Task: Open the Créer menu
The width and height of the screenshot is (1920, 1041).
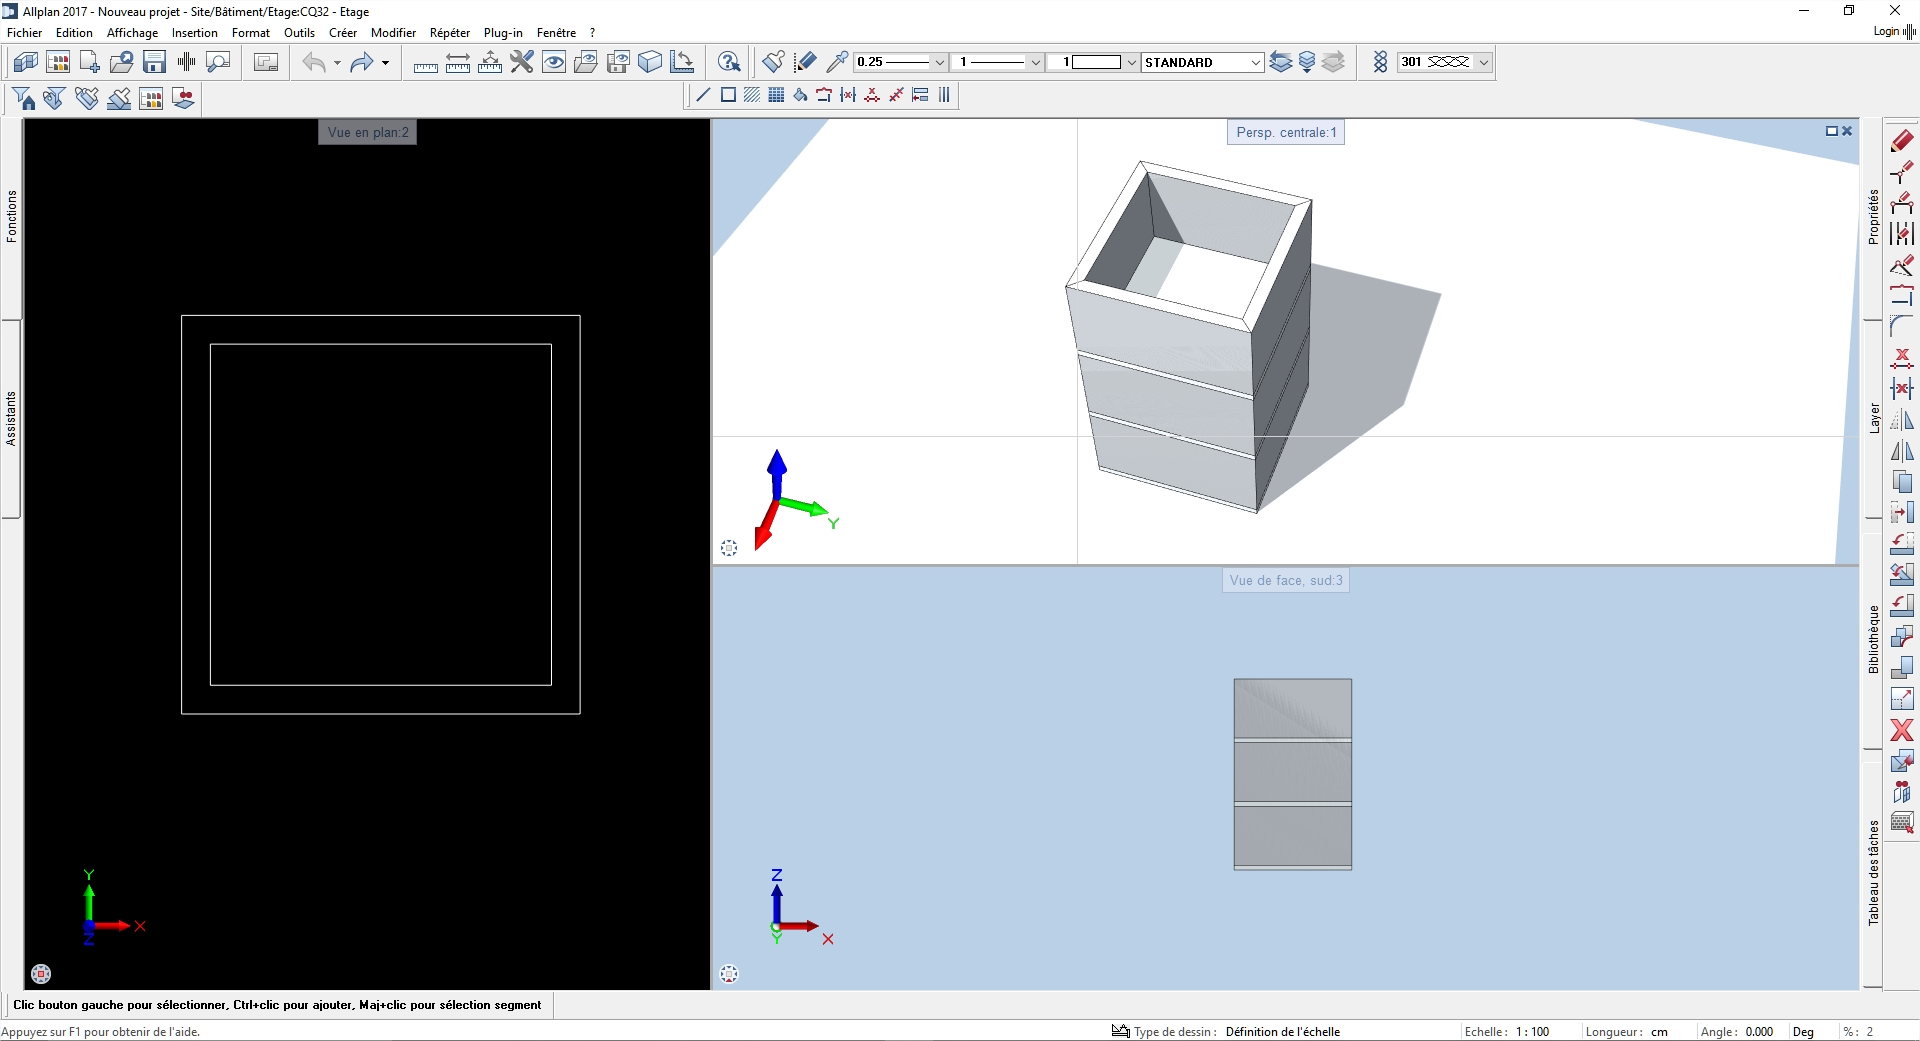Action: click(342, 33)
